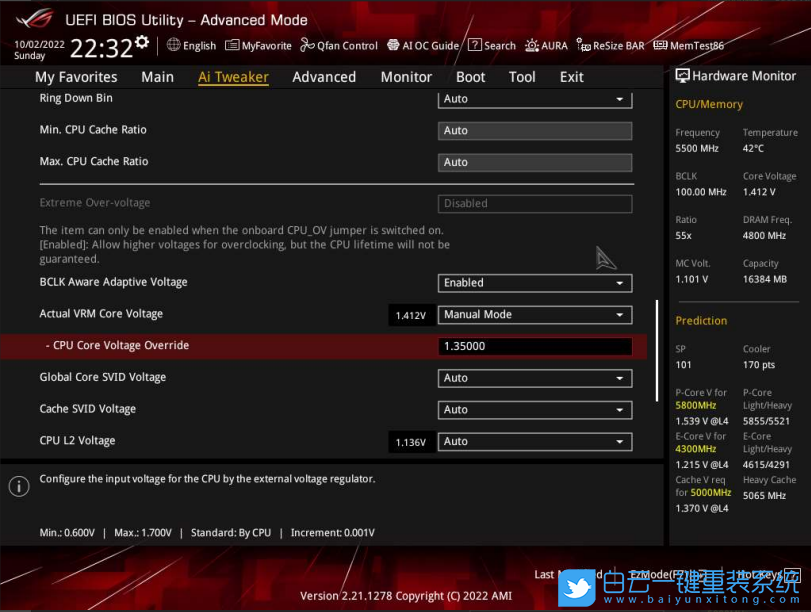
Task: Disable BCLK Aware Adaptive Voltage
Action: pyautogui.click(x=534, y=282)
